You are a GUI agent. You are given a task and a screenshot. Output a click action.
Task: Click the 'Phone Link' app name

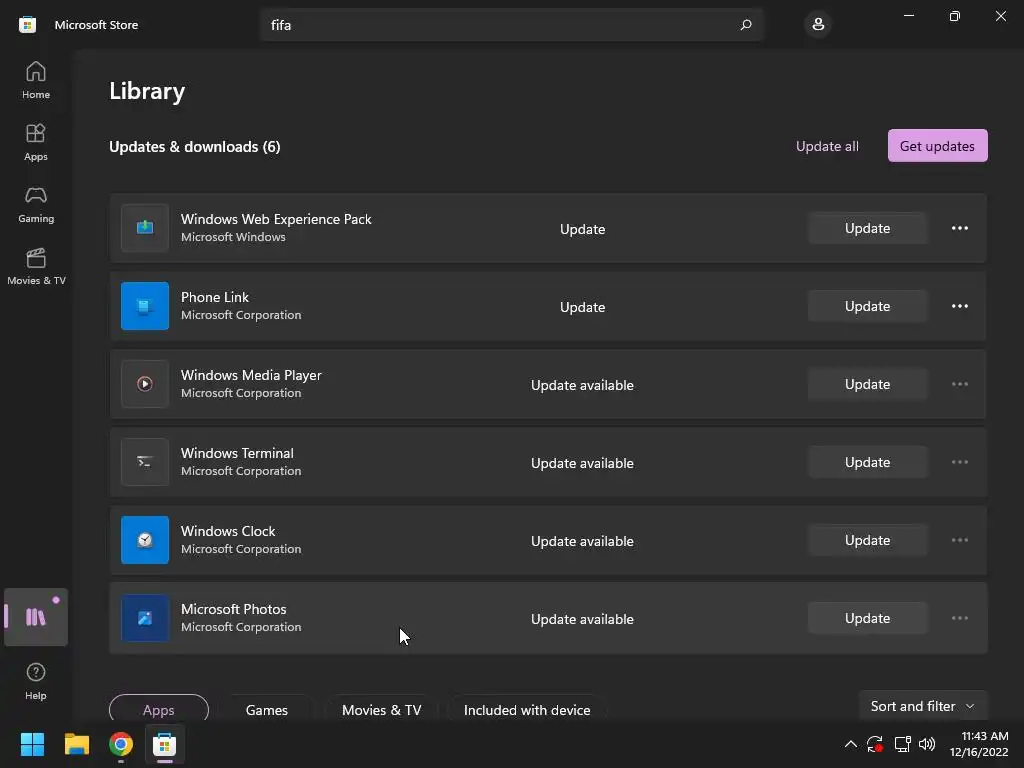click(x=215, y=297)
